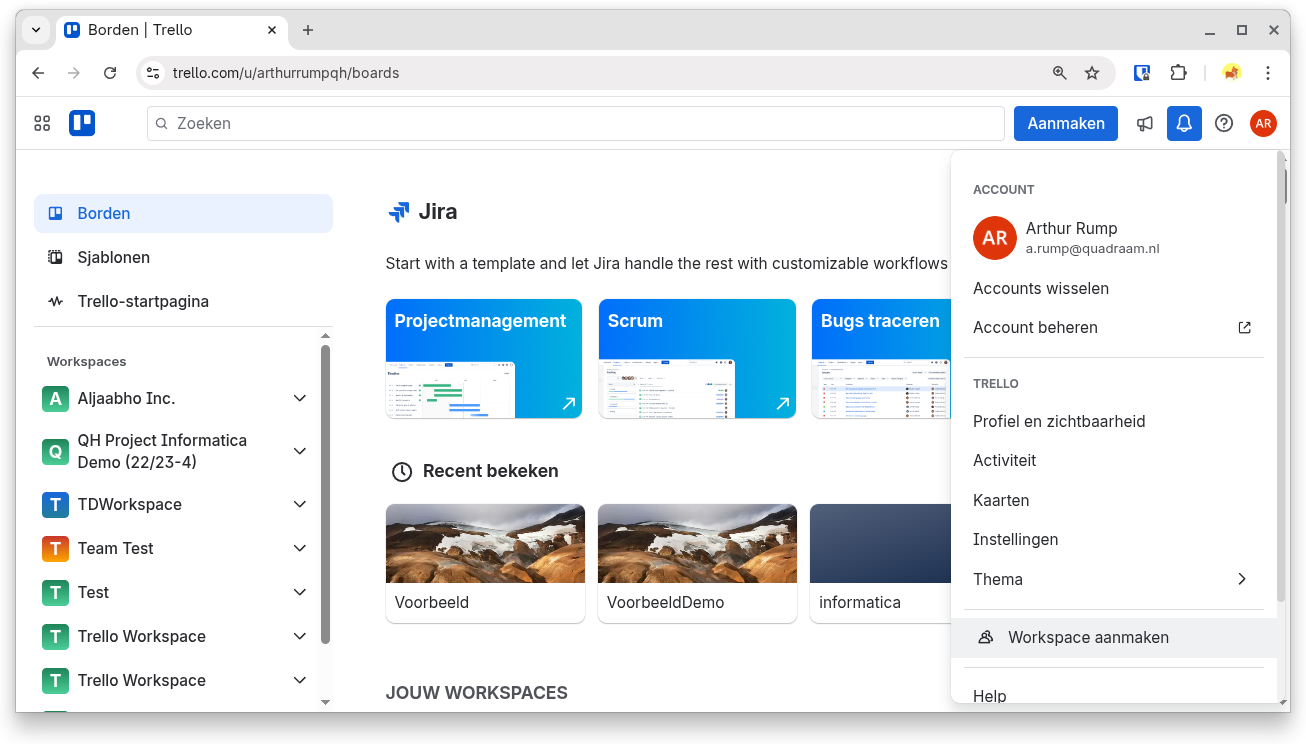Screen dimensions: 1306x744
Task: Click the Workspace aanmaken icon
Action: (986, 637)
